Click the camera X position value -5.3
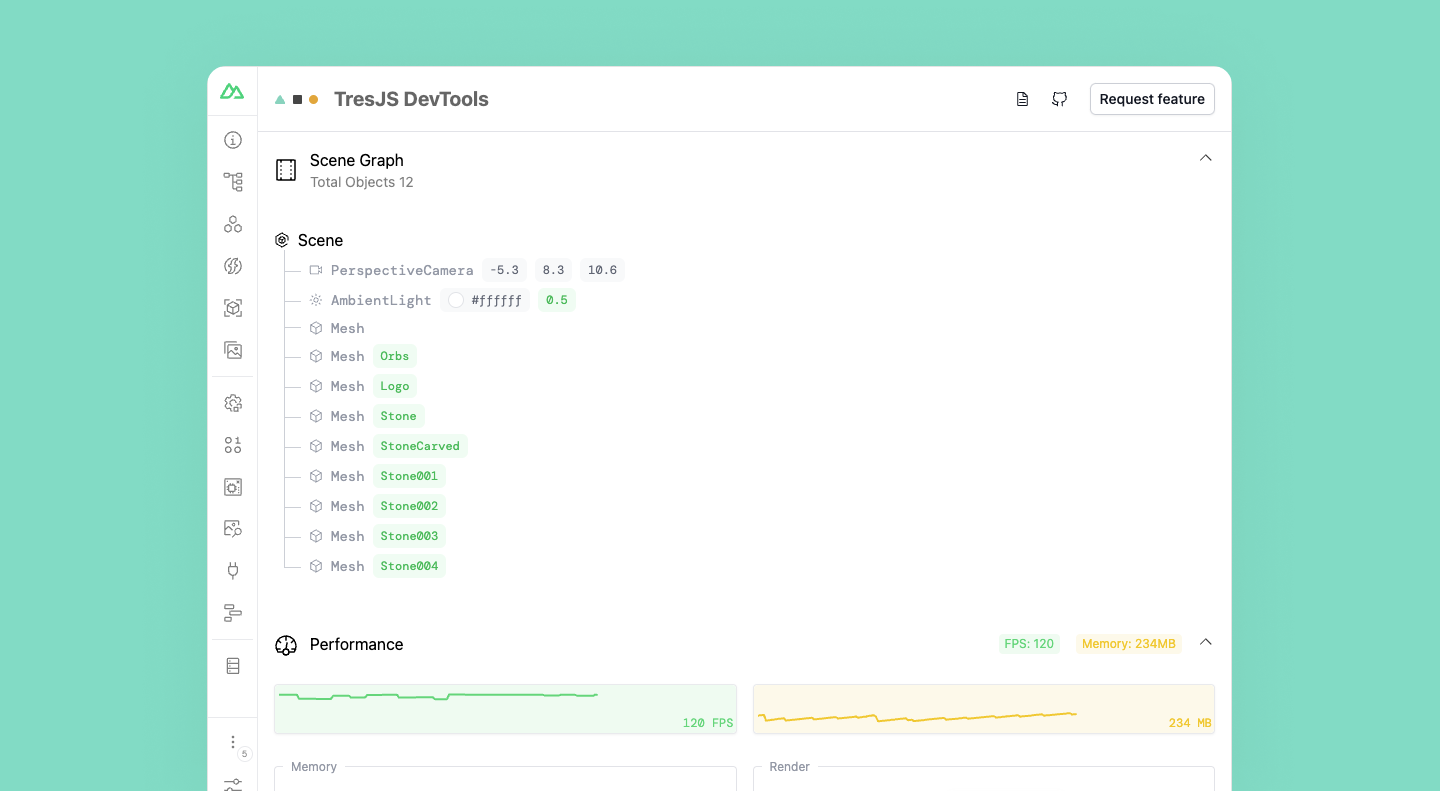 pyautogui.click(x=504, y=270)
